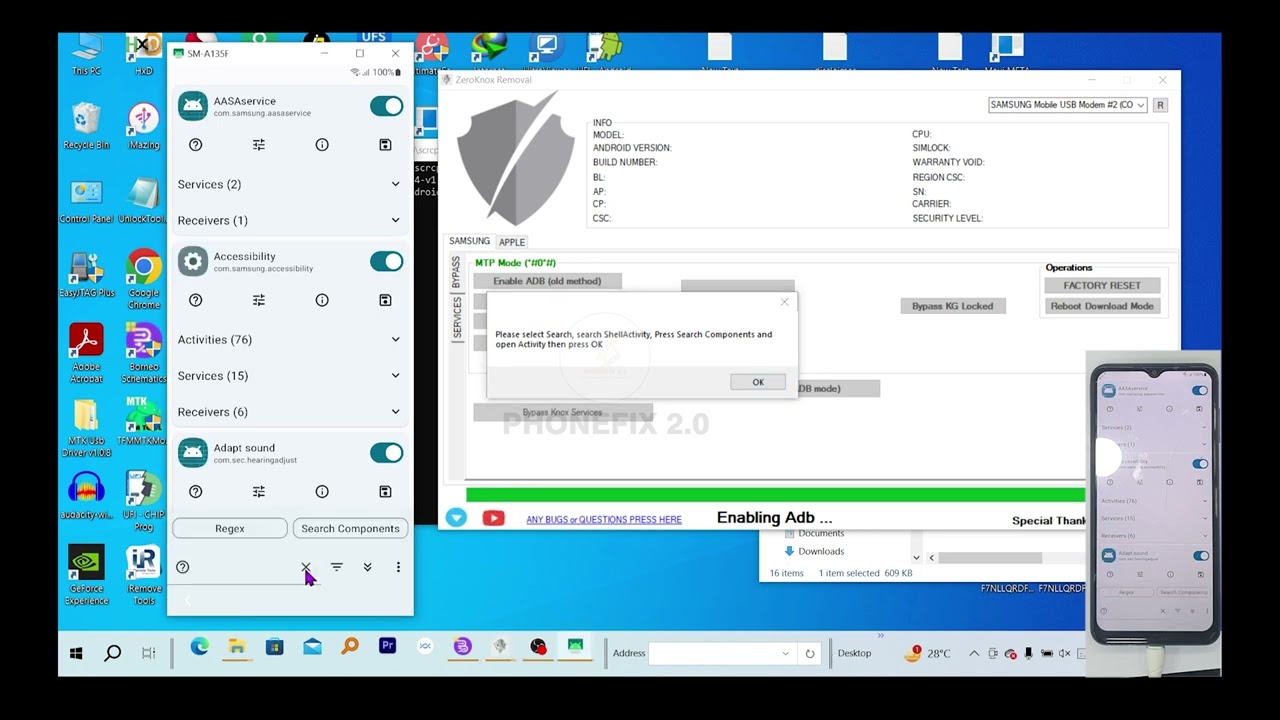Open info icon under Accessibility service
Screen dimensions: 1280x720
[321, 300]
